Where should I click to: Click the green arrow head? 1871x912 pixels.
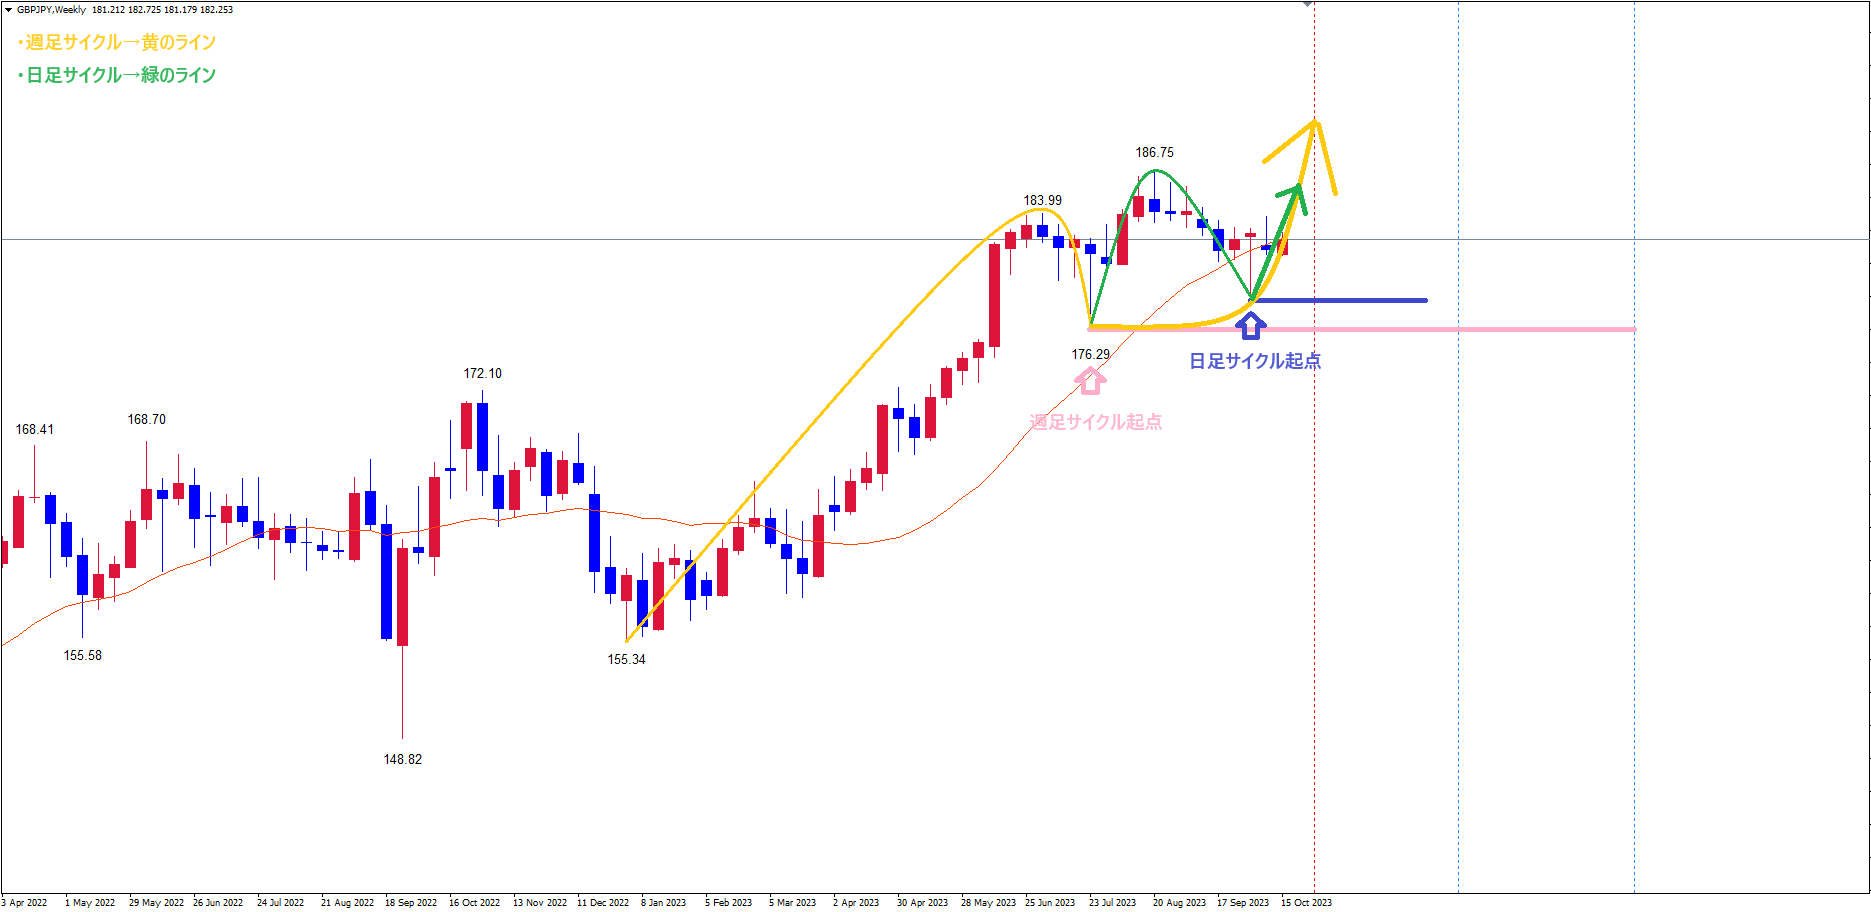click(1296, 191)
